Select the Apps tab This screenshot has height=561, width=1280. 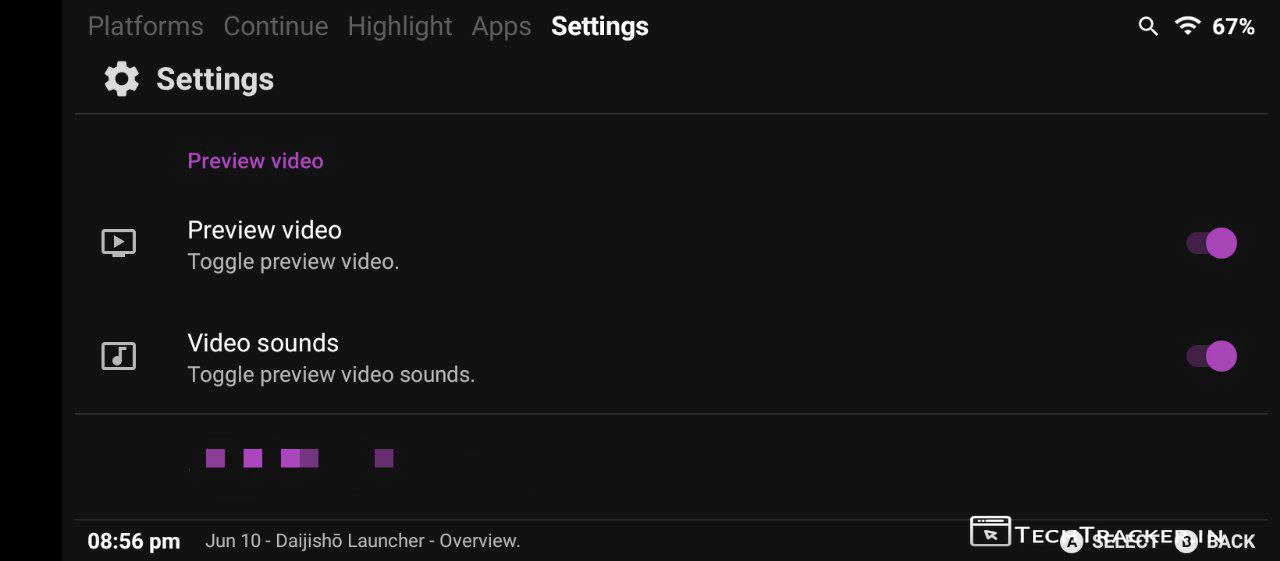[501, 27]
